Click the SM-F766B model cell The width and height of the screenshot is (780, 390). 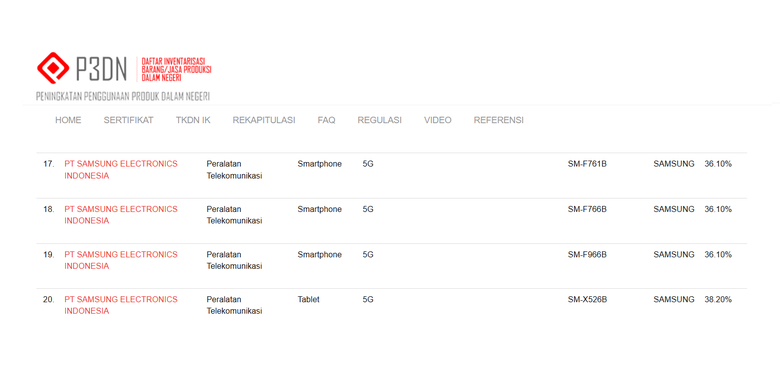tap(587, 209)
